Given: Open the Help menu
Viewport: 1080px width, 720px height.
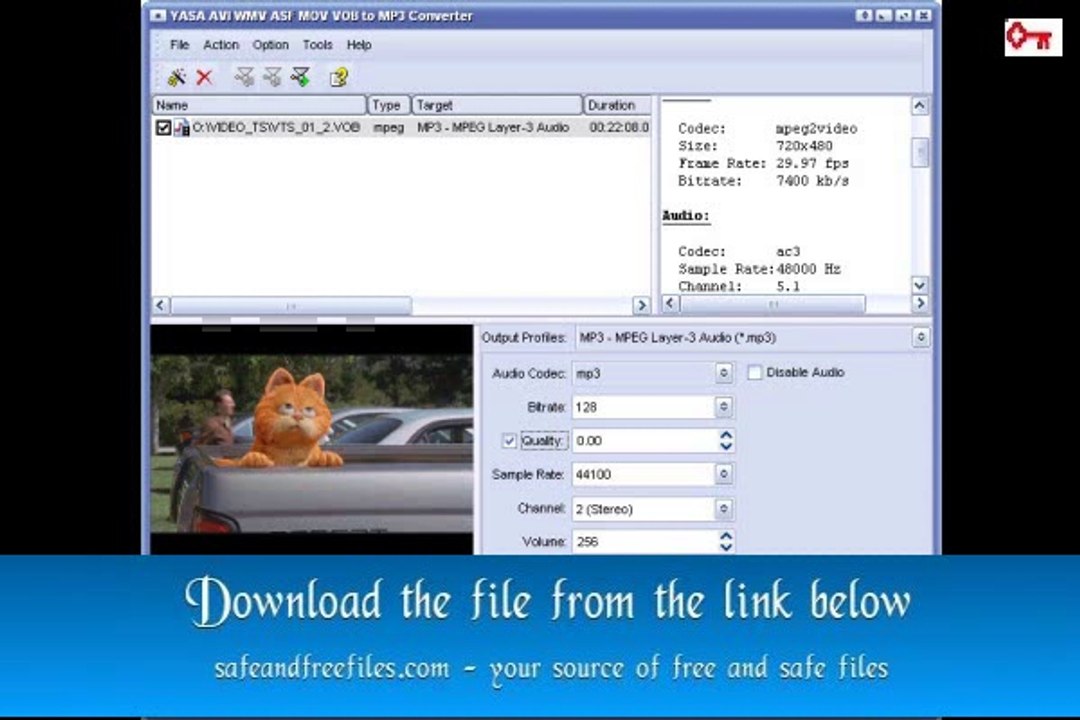Looking at the screenshot, I should (359, 45).
